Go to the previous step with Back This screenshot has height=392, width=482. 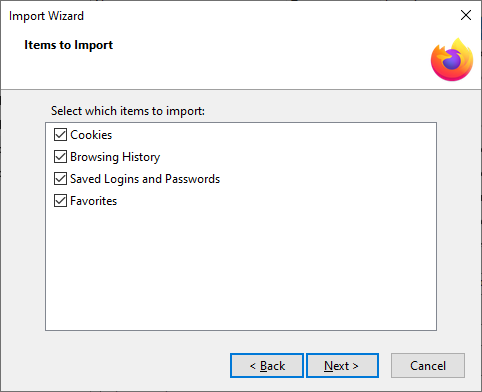click(267, 366)
